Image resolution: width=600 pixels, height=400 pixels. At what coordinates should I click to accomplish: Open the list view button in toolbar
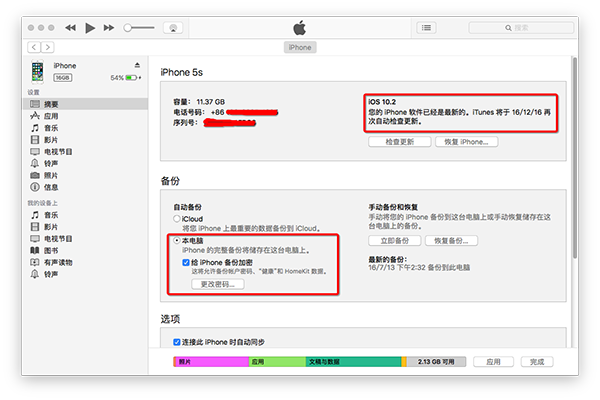(x=426, y=28)
